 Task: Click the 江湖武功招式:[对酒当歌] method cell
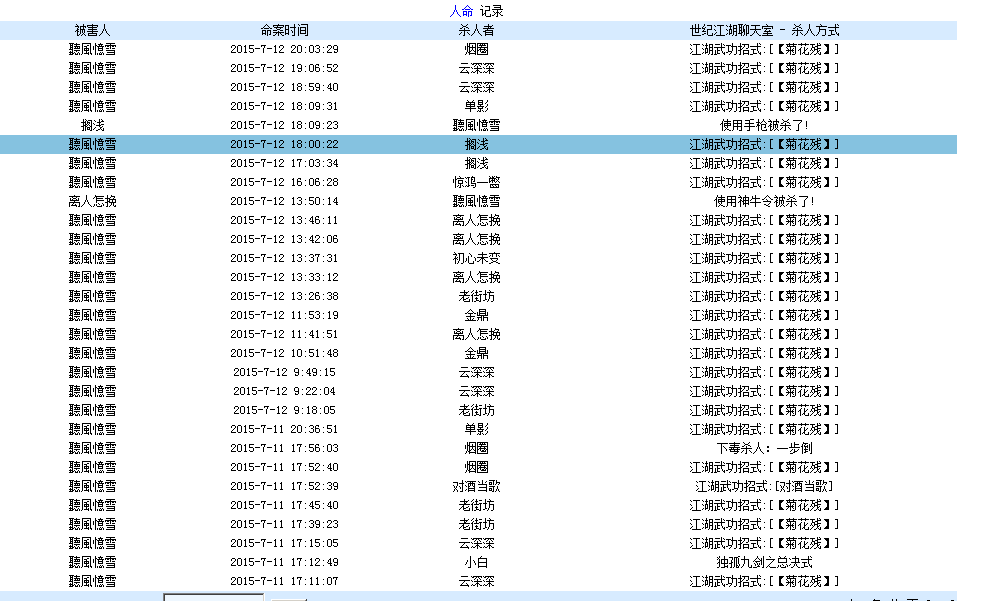click(x=764, y=487)
